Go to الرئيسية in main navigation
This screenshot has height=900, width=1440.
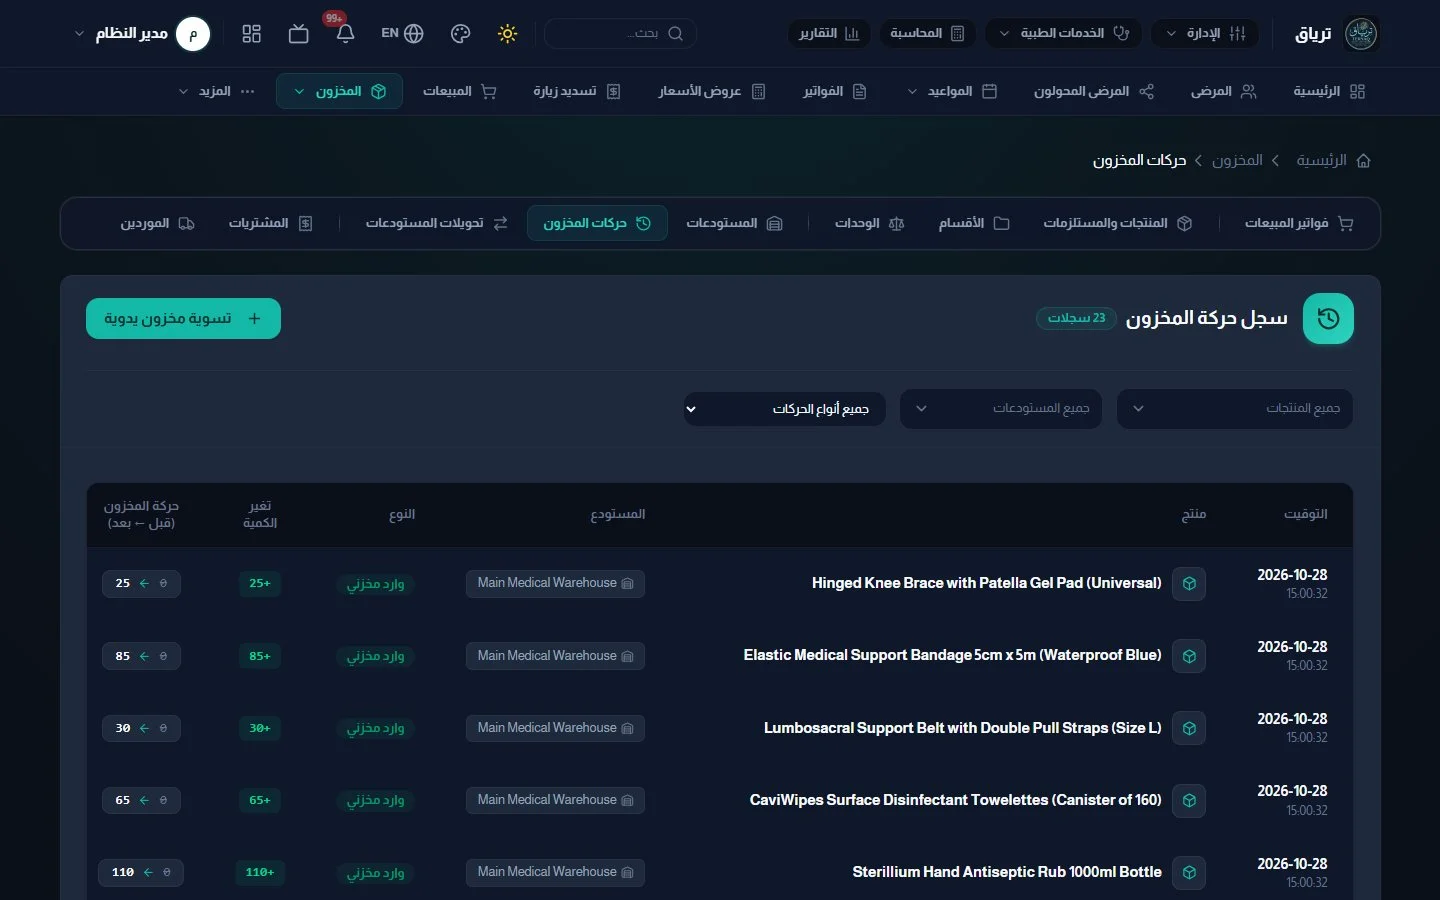1329,91
